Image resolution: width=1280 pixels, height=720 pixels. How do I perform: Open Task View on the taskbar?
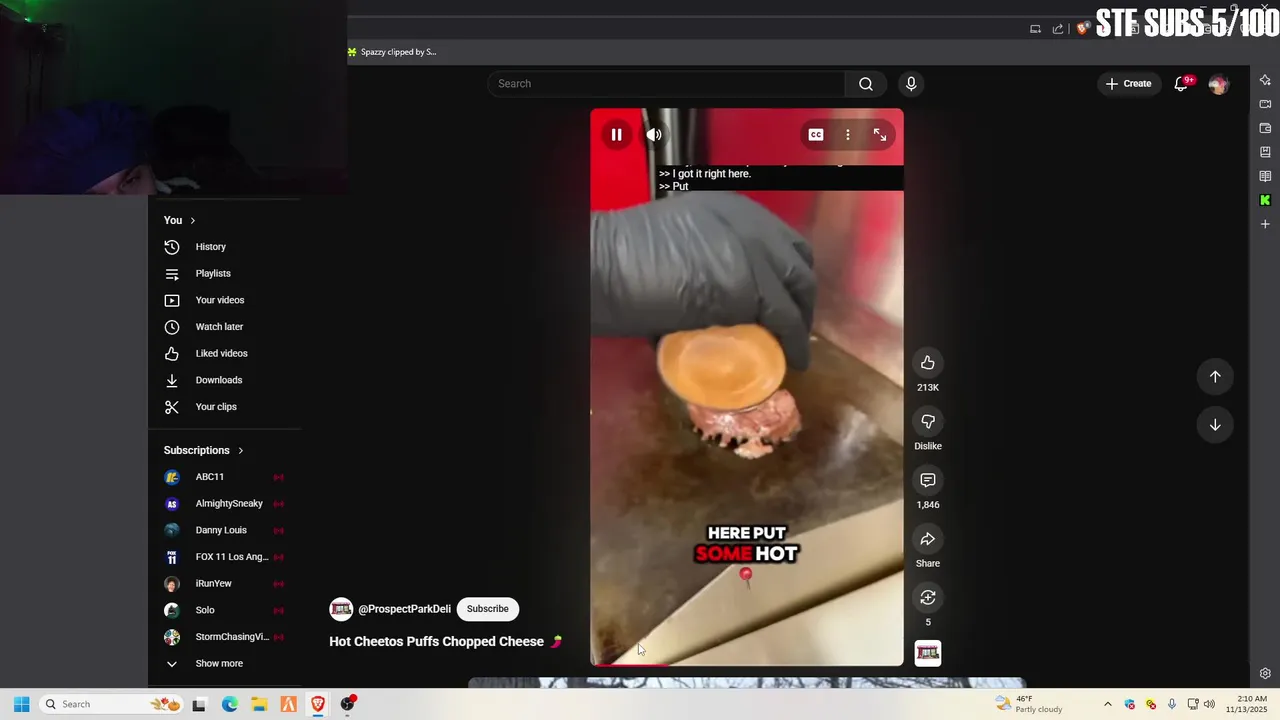point(199,704)
